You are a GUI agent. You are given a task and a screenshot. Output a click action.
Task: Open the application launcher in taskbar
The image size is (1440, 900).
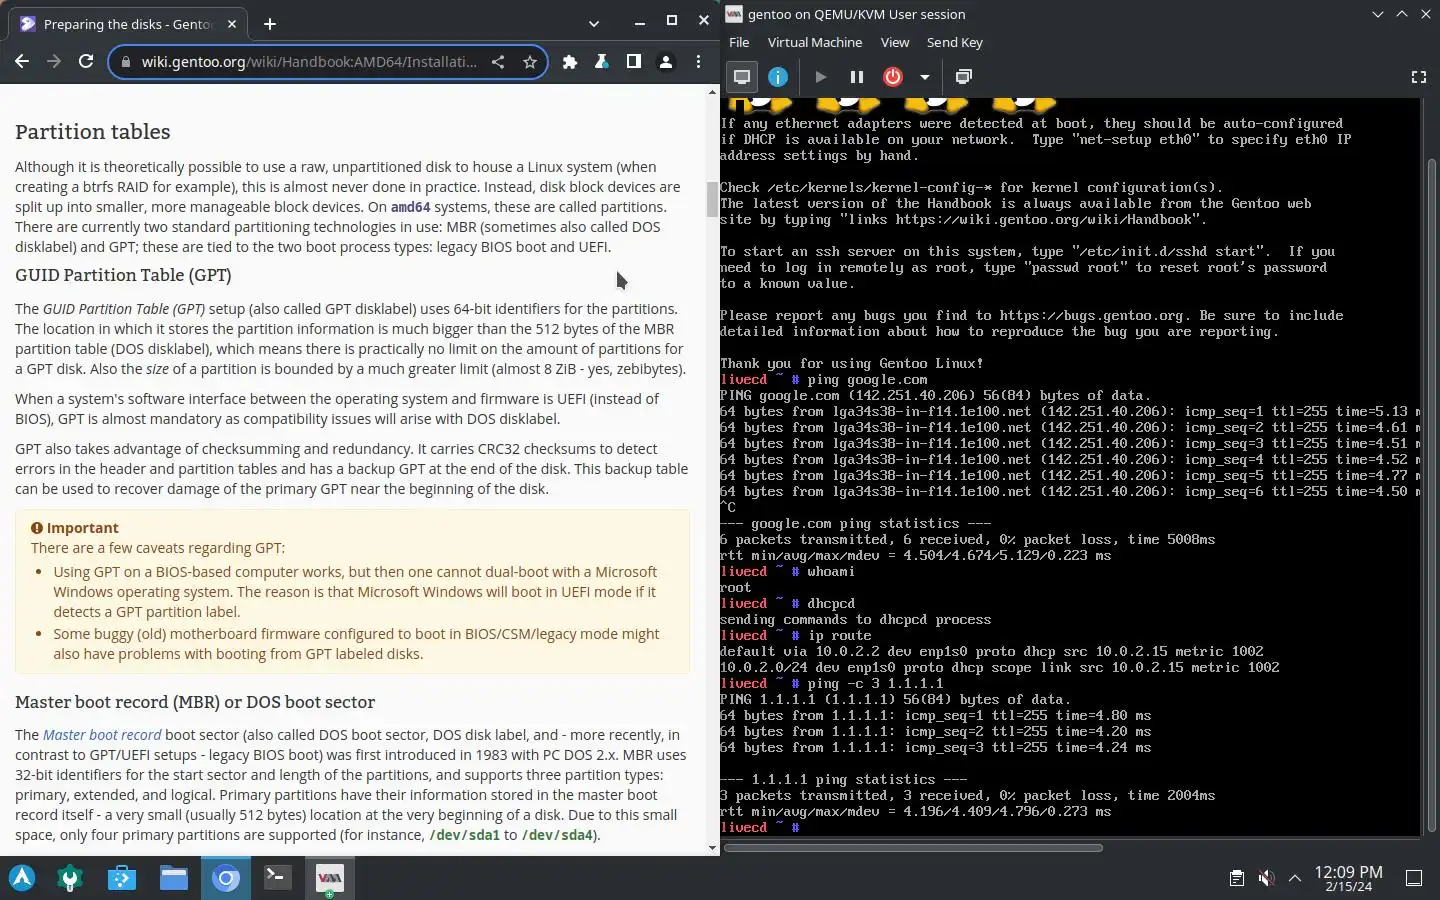tap(22, 878)
